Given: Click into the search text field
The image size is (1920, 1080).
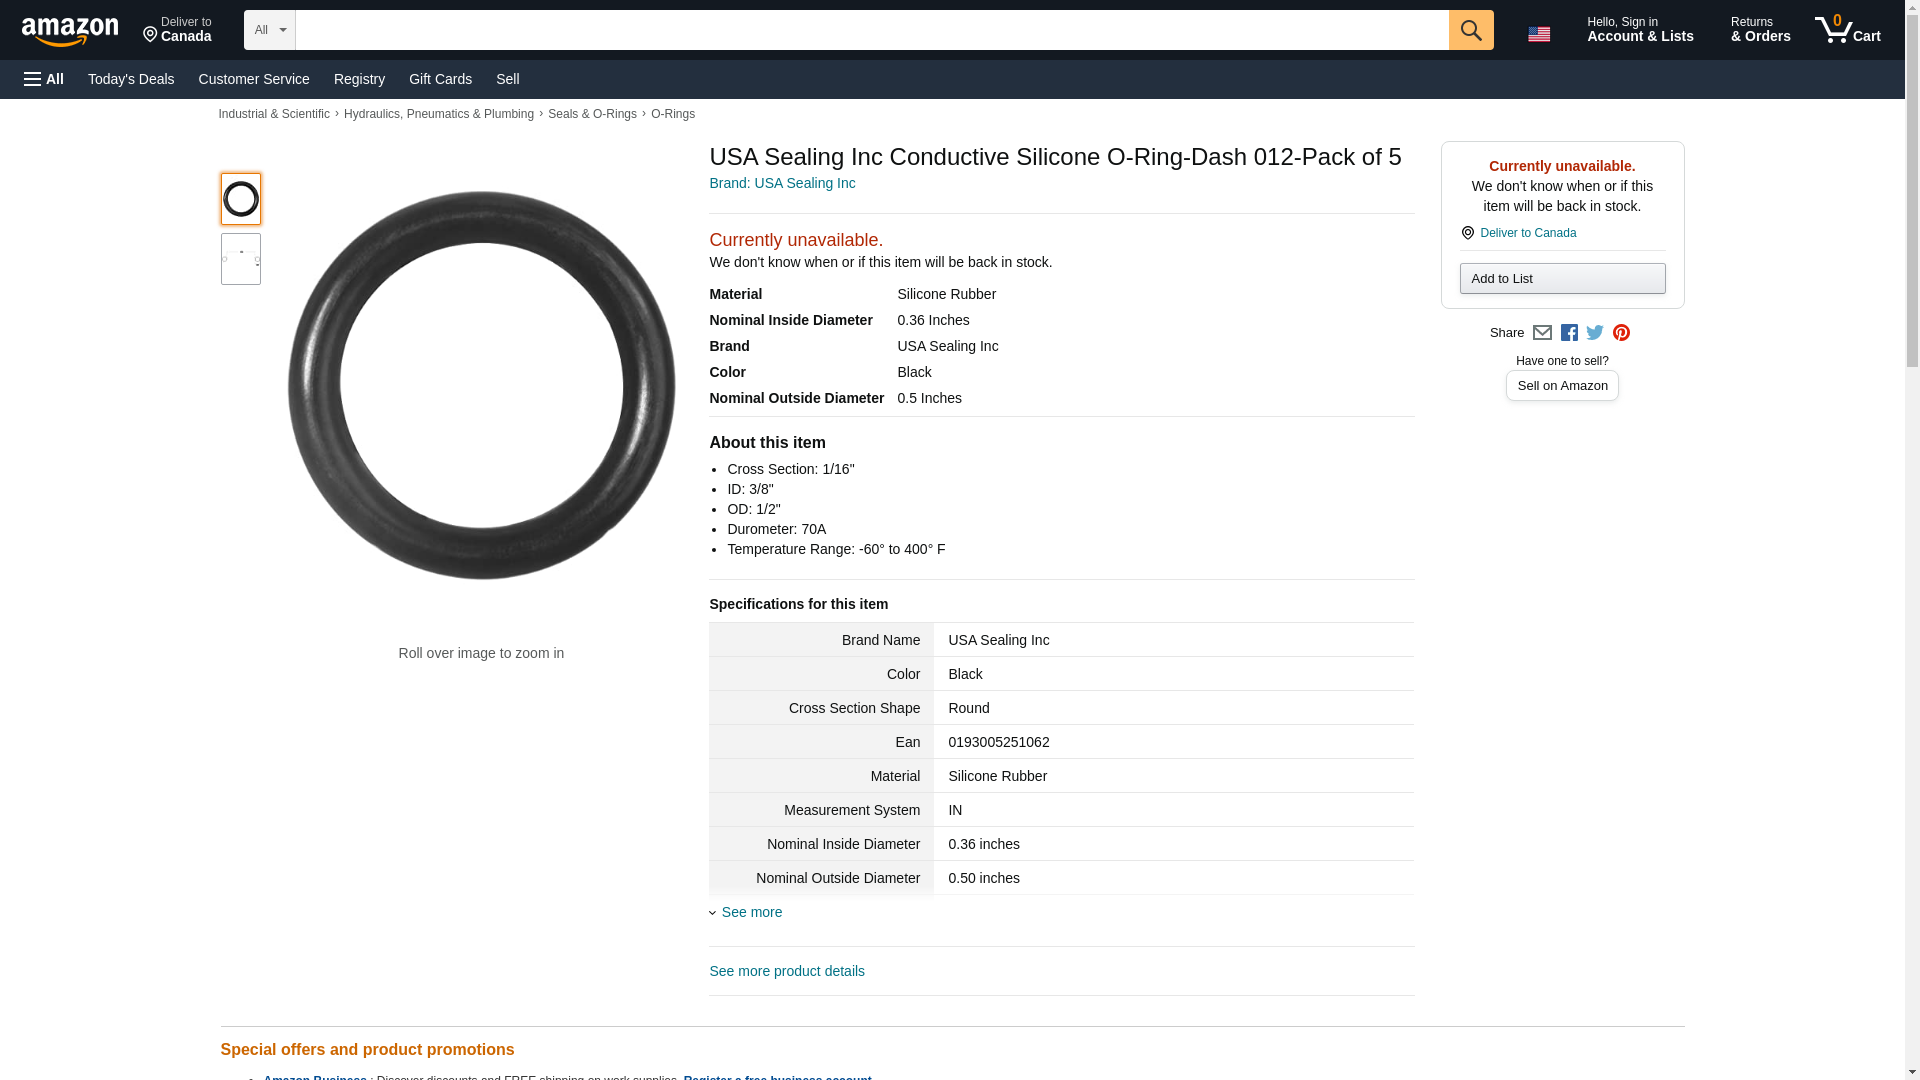Looking at the screenshot, I should 871,30.
